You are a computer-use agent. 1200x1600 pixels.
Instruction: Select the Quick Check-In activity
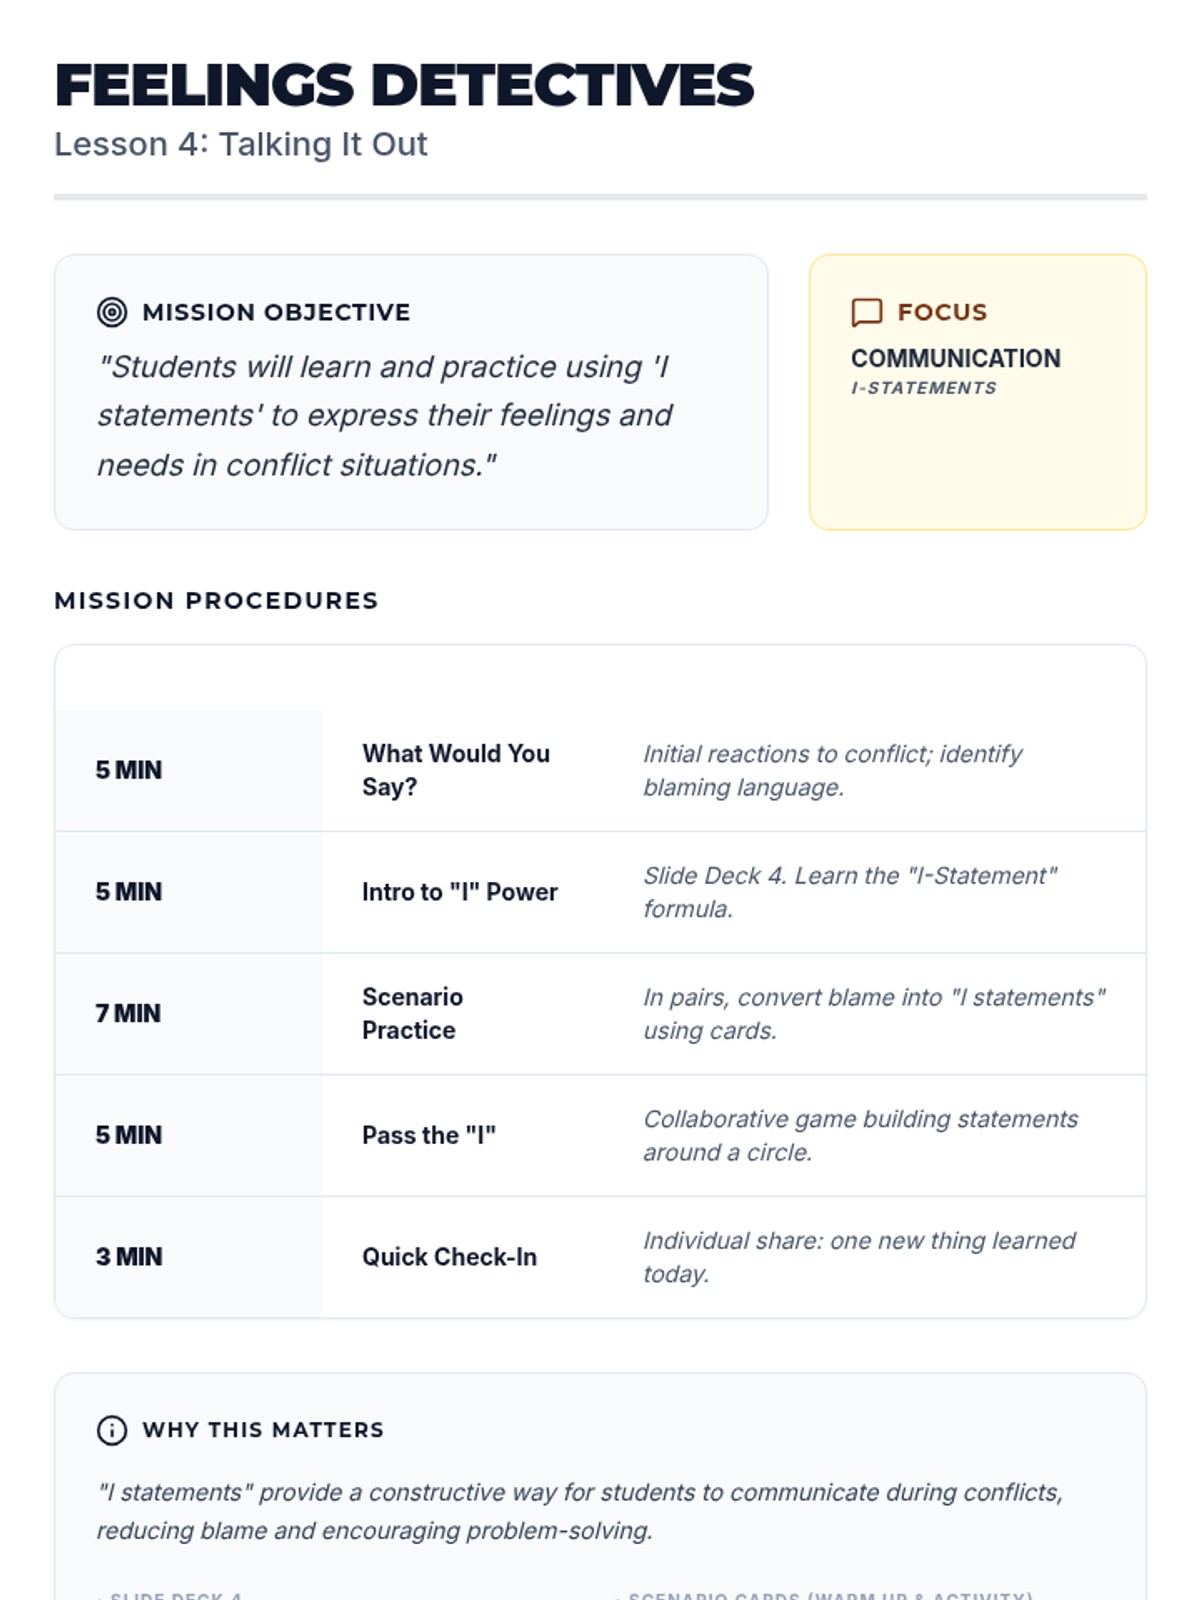(449, 1257)
